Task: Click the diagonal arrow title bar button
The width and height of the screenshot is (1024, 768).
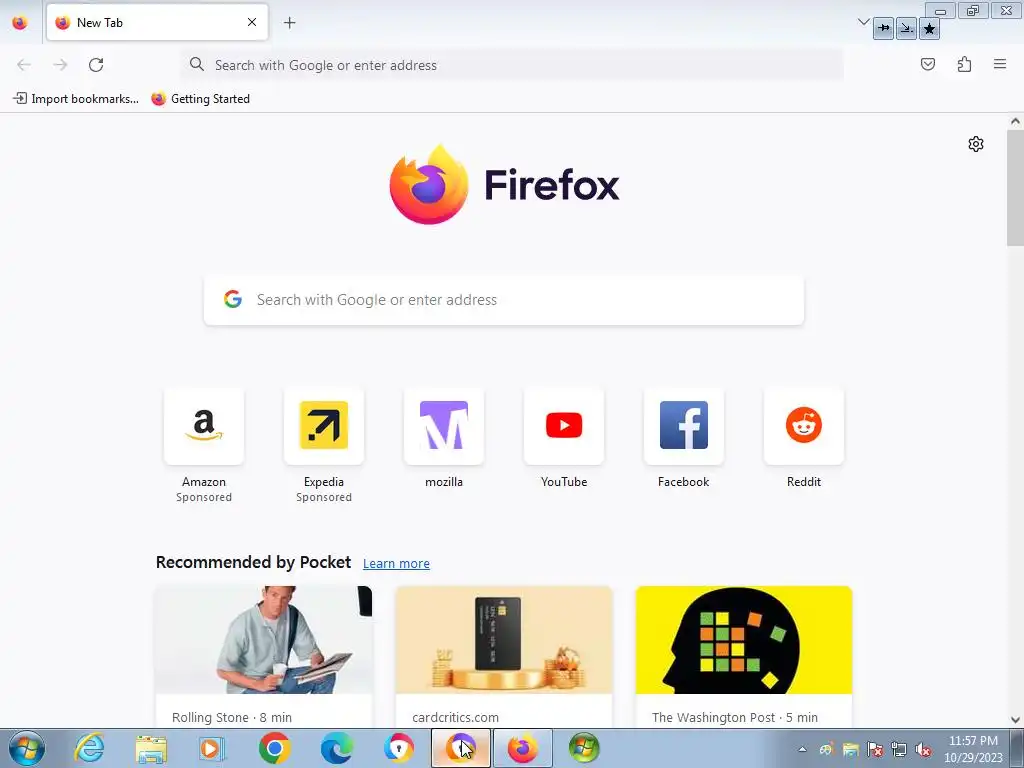Action: [x=906, y=28]
